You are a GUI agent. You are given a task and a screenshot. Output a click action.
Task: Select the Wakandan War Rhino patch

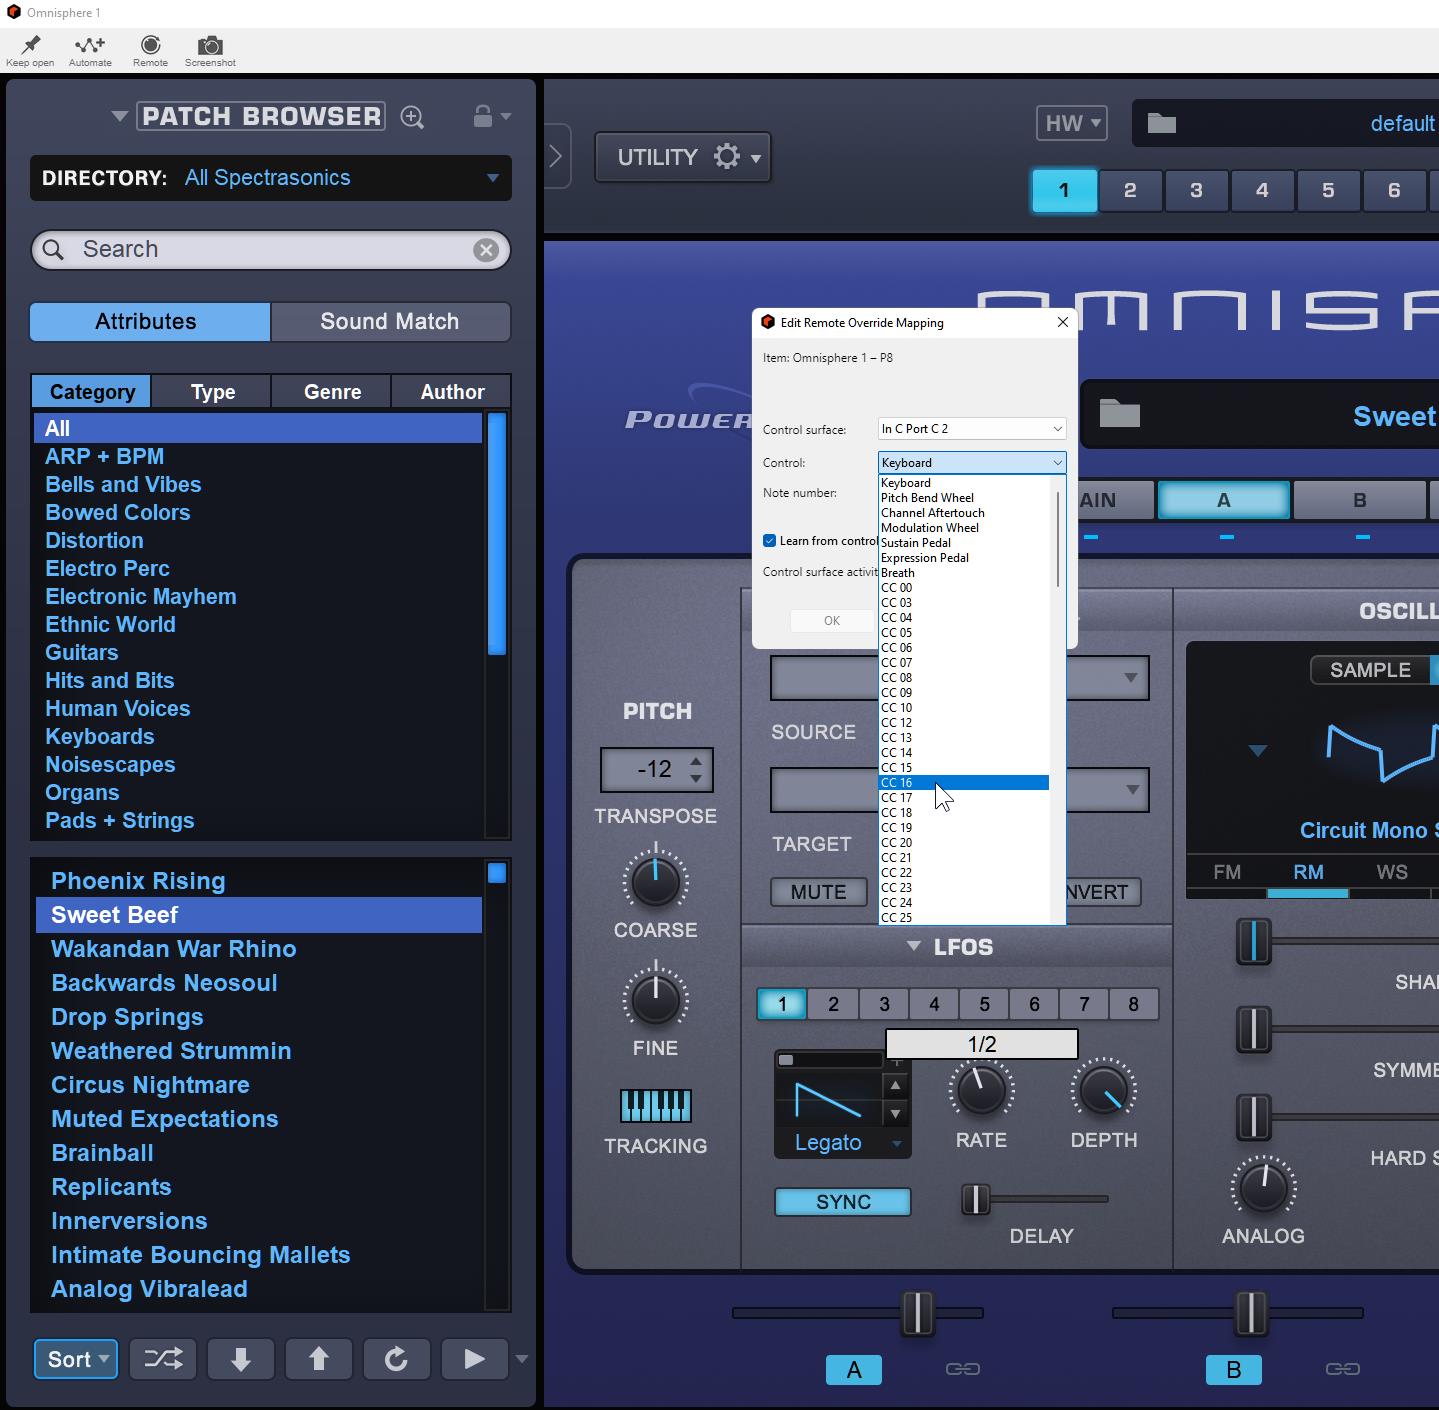(x=258, y=949)
